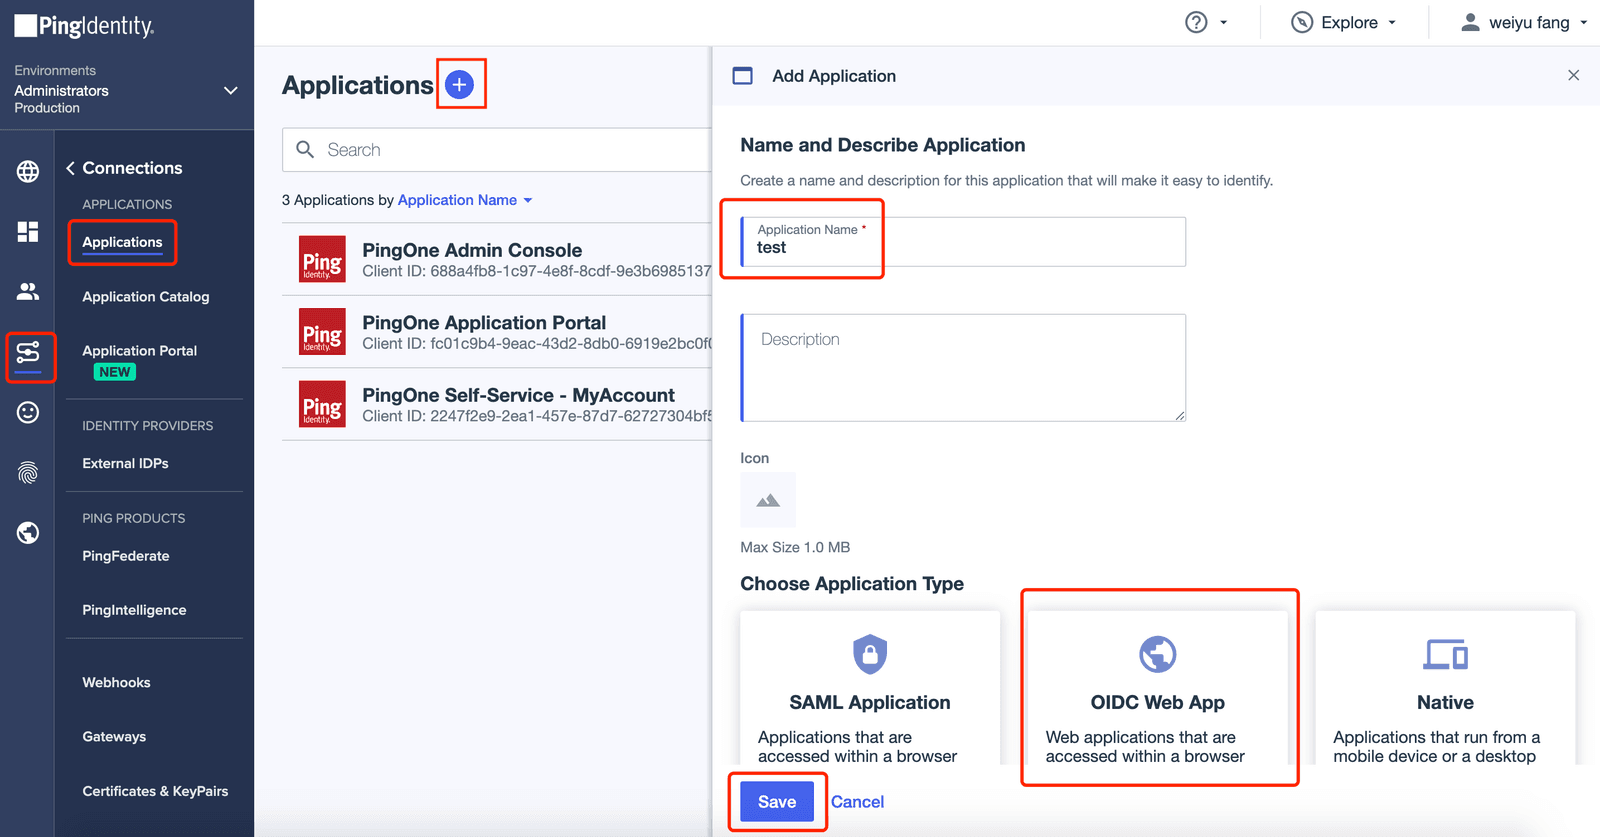The image size is (1600, 837).
Task: Open Application Catalog menu item
Action: [x=146, y=296]
